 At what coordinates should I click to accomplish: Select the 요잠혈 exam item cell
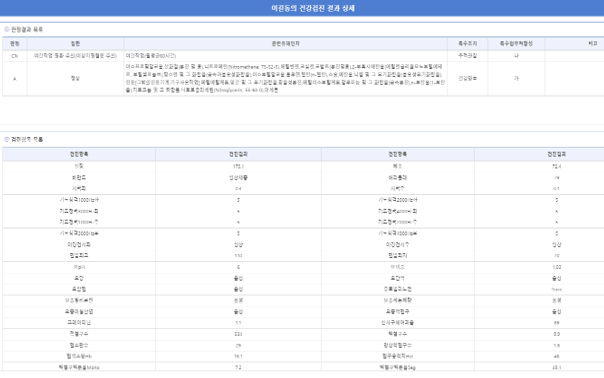79,289
